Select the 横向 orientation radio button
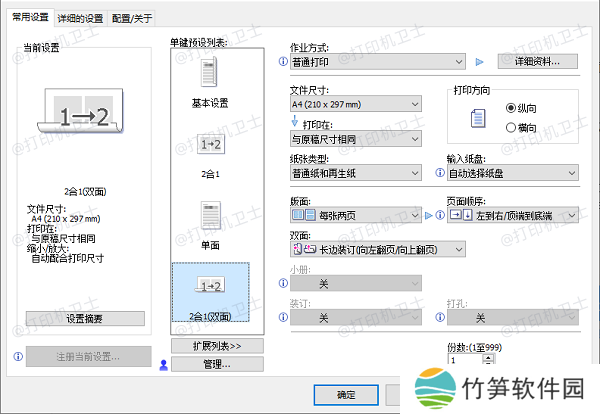 point(511,127)
